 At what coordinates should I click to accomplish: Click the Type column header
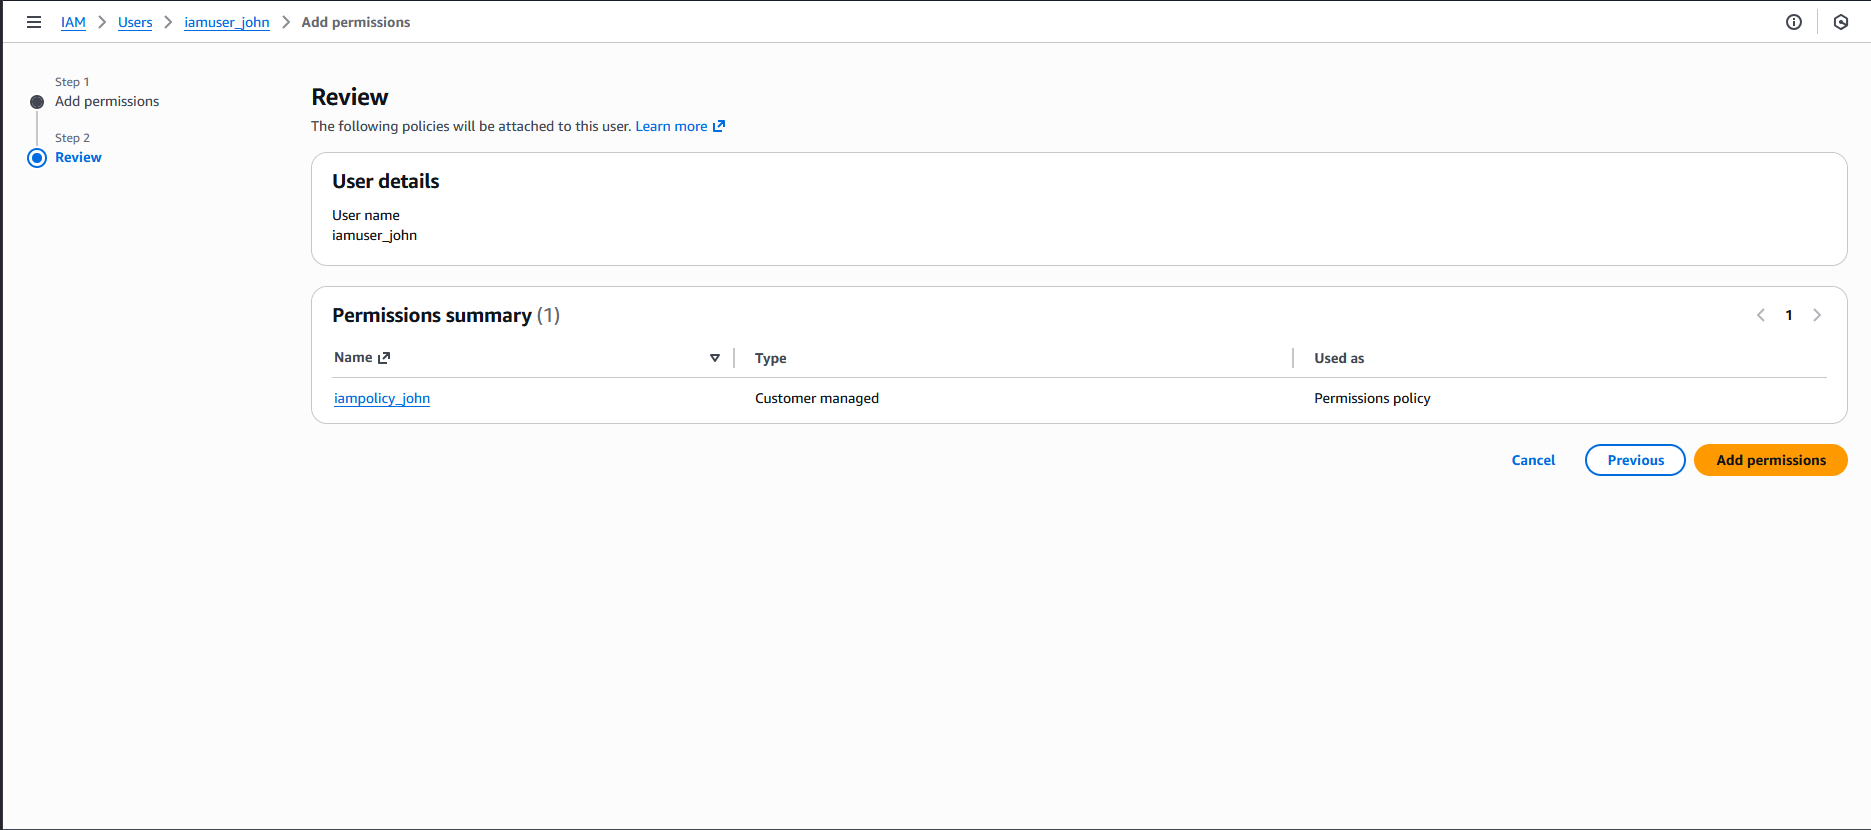tap(771, 358)
